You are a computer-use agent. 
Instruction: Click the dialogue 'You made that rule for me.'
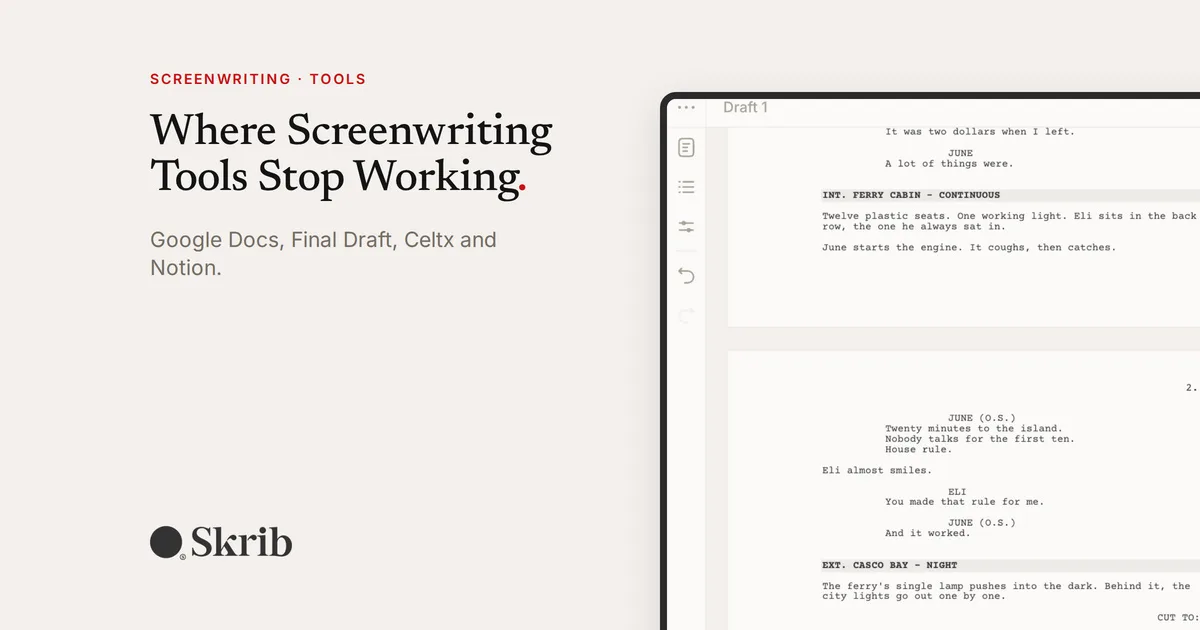coord(964,502)
